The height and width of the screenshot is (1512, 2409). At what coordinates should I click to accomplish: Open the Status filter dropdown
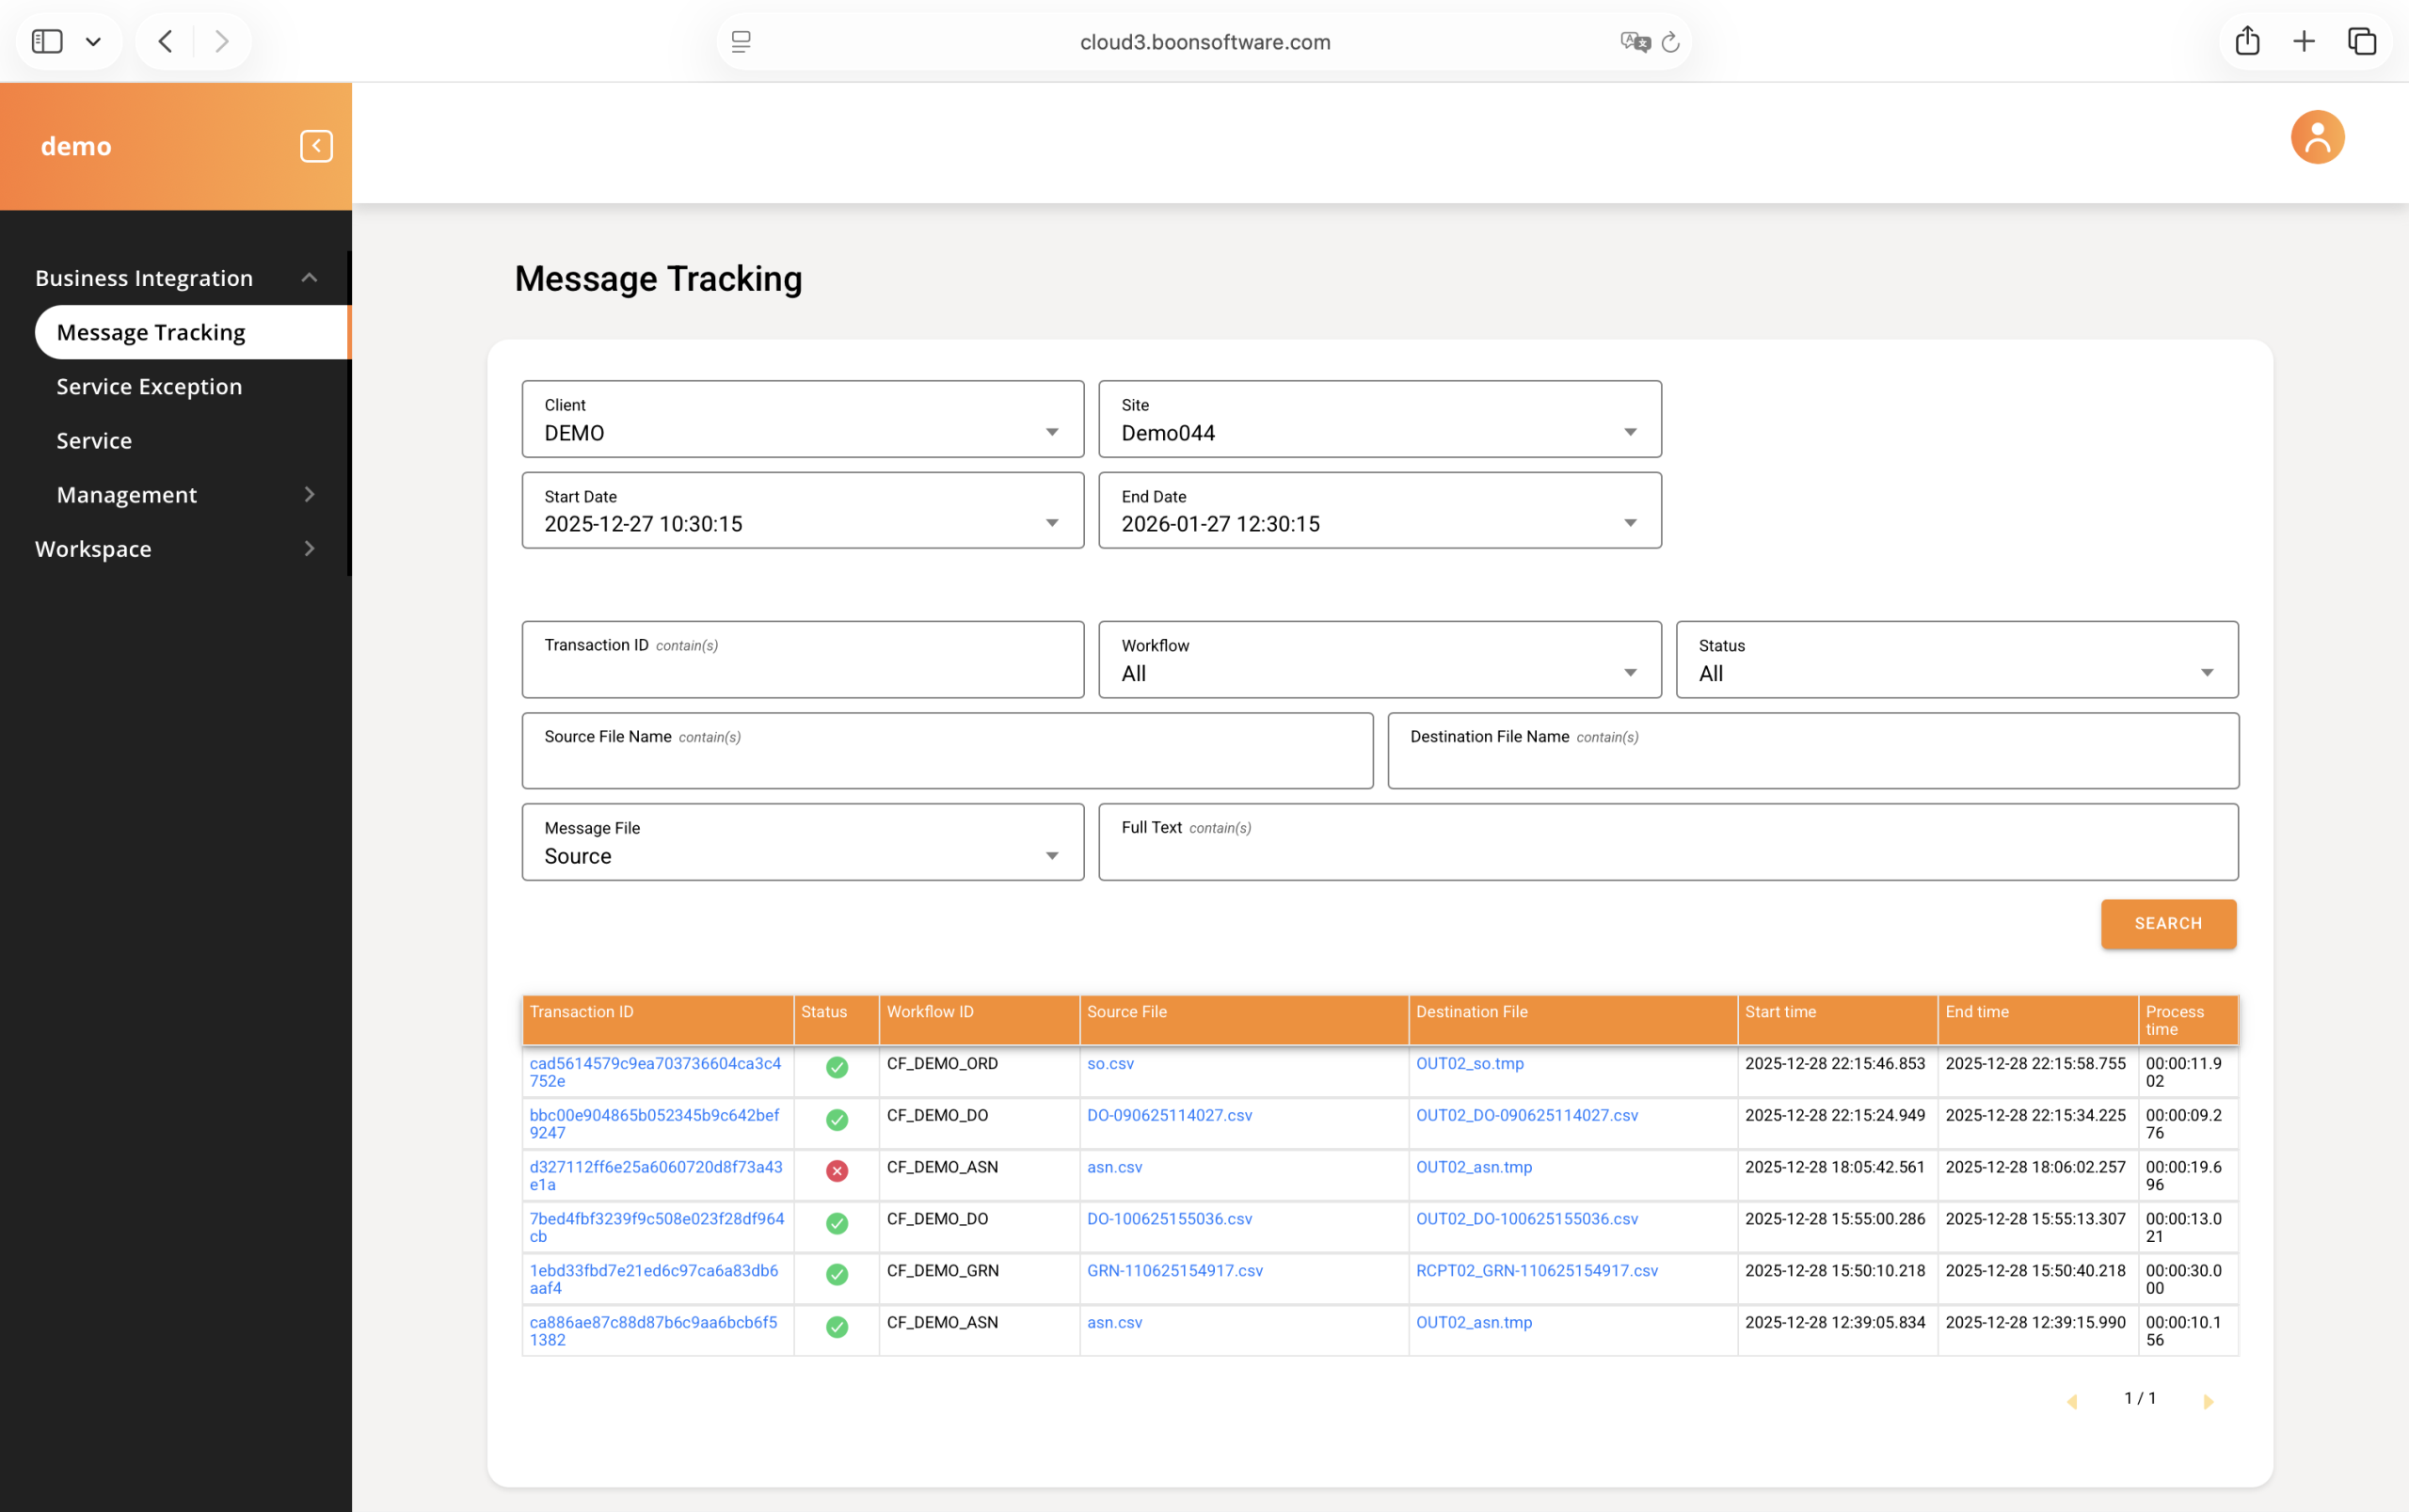[x=1956, y=660]
